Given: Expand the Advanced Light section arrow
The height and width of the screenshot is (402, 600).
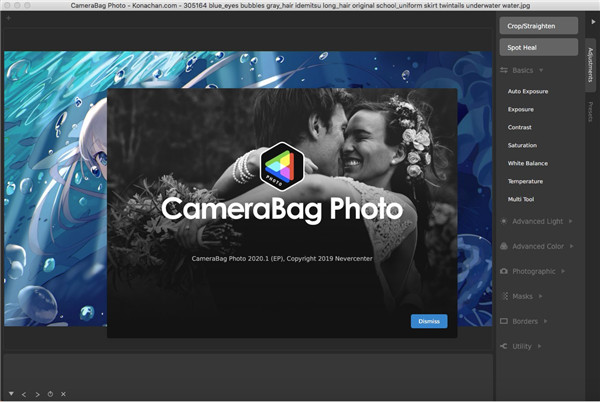Looking at the screenshot, I should tap(570, 219).
